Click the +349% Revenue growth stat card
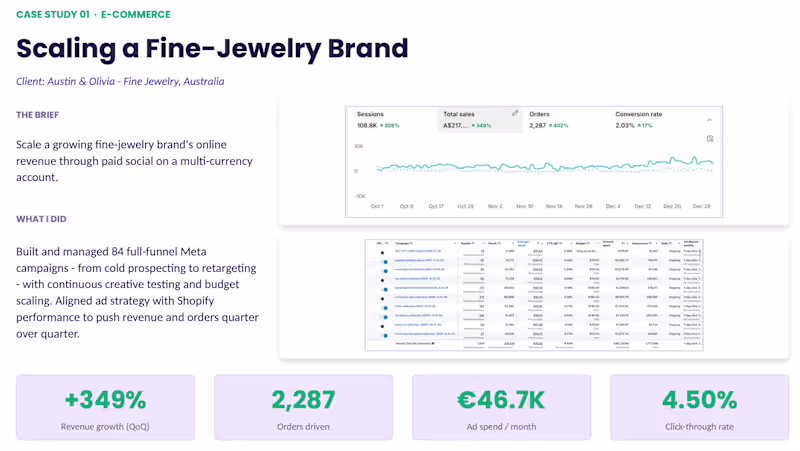800x451 pixels. (x=105, y=407)
